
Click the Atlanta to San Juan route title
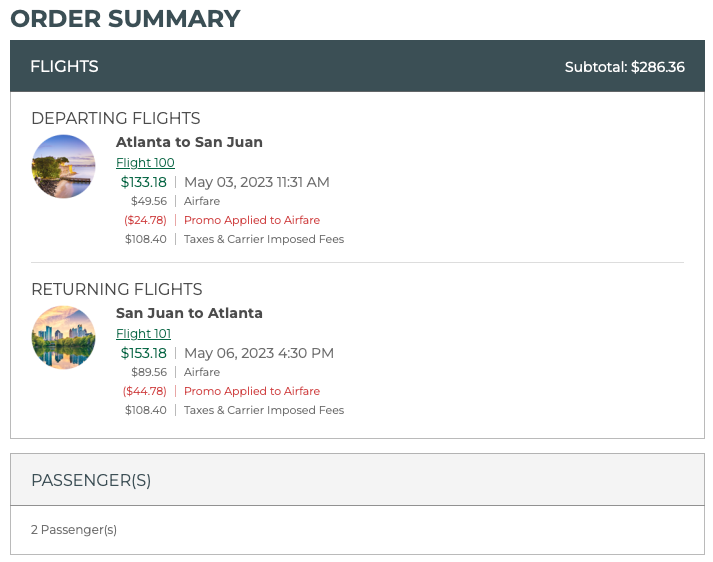[x=189, y=142]
